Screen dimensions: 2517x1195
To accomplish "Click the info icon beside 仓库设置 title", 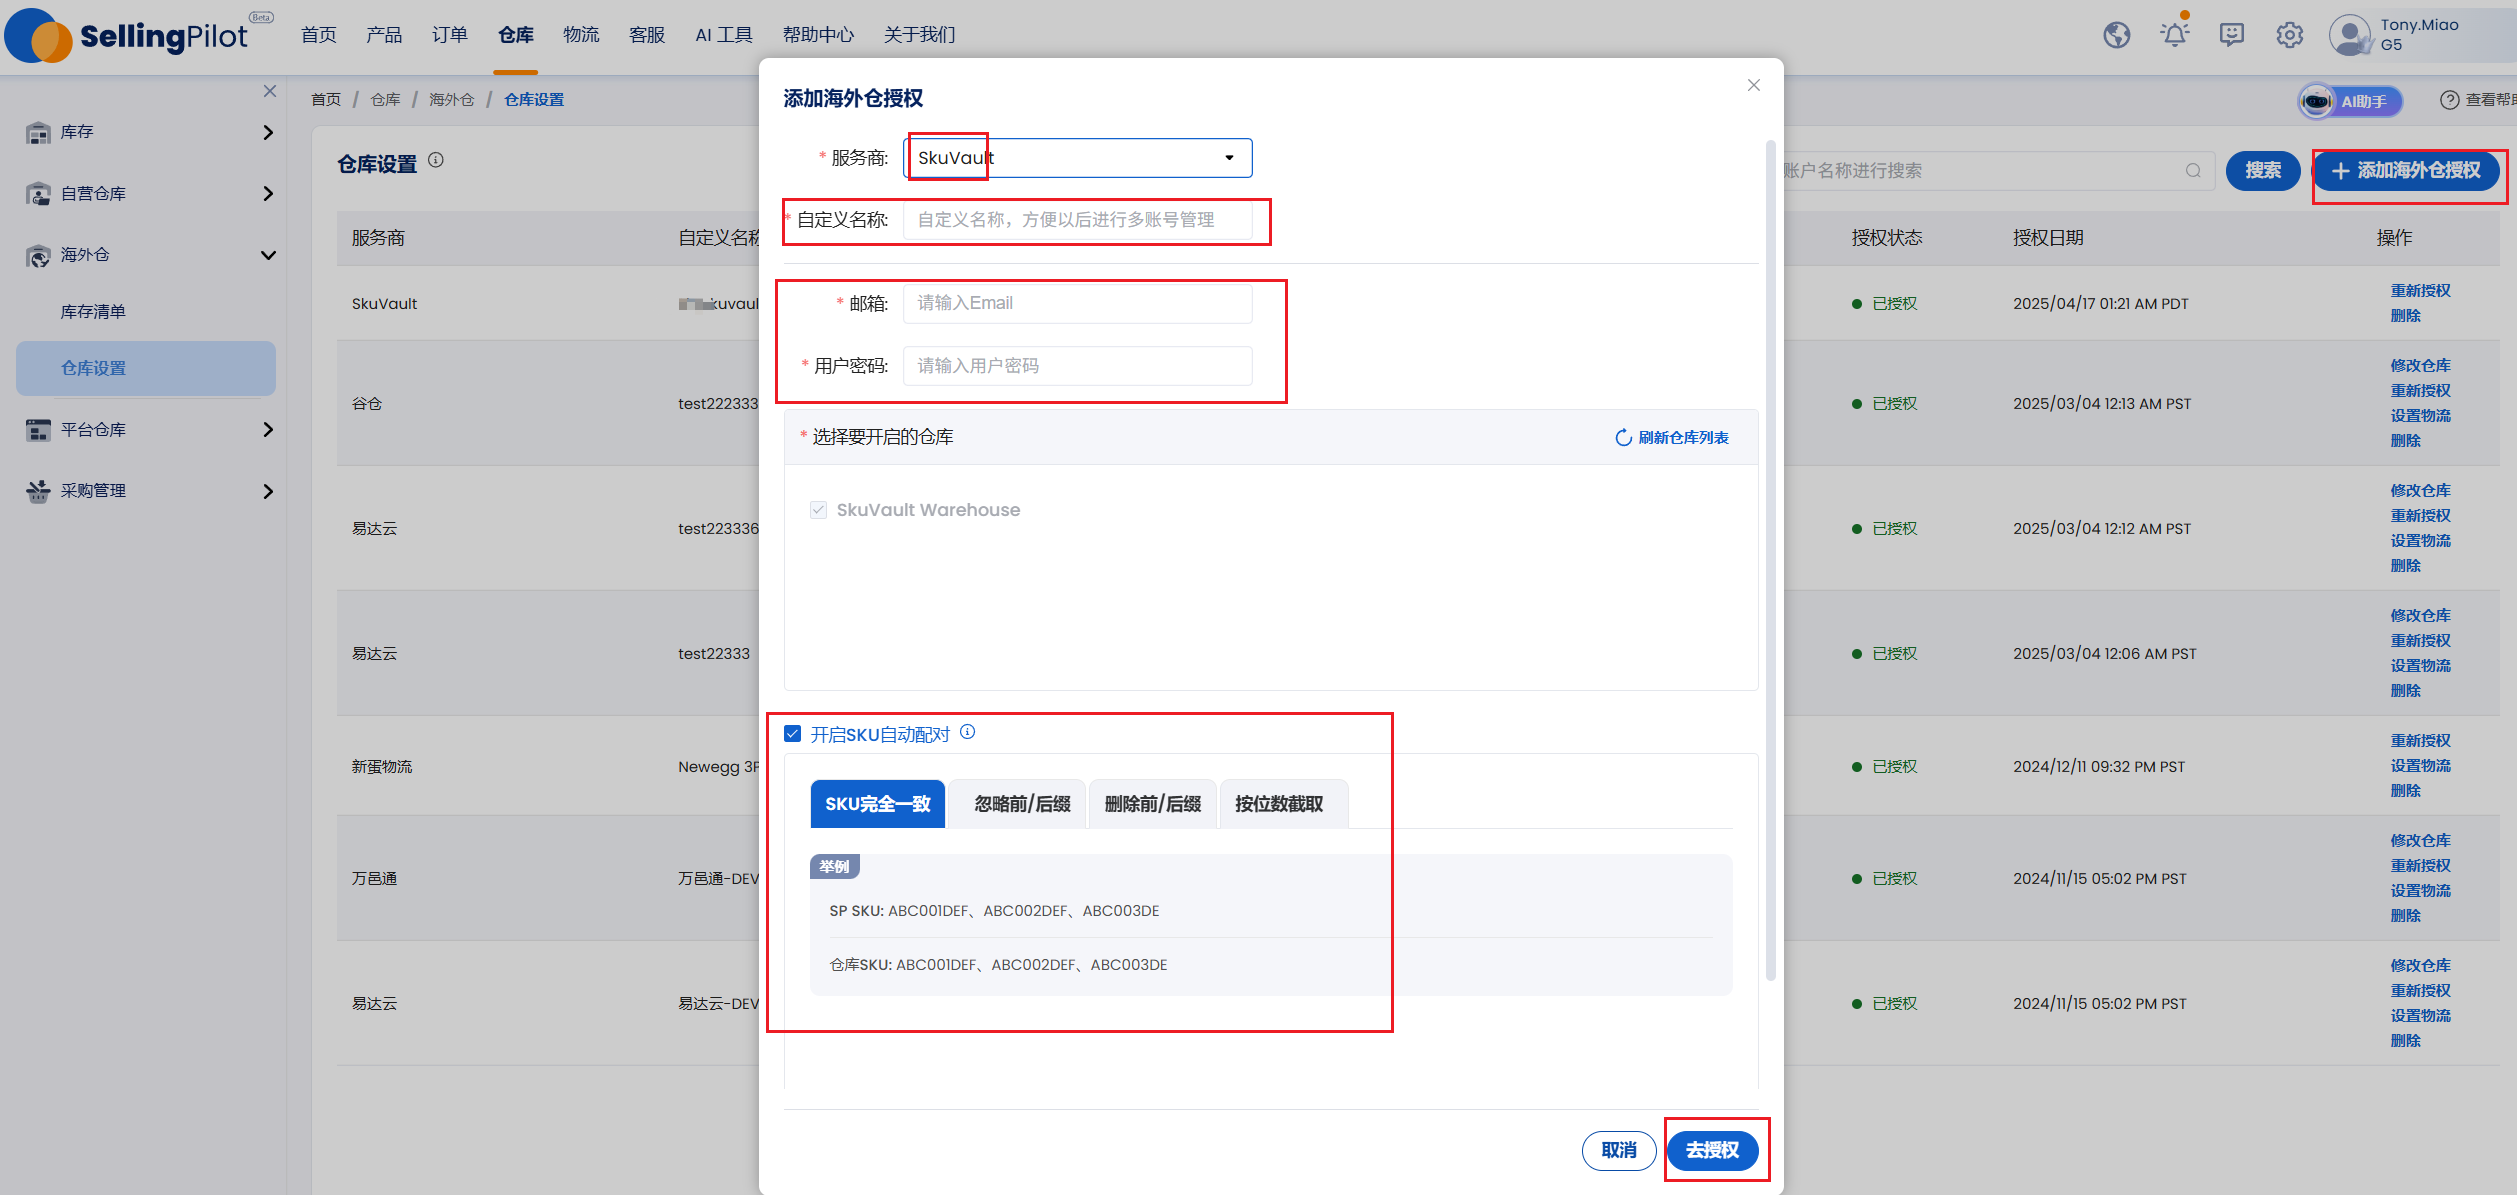I will point(436,160).
